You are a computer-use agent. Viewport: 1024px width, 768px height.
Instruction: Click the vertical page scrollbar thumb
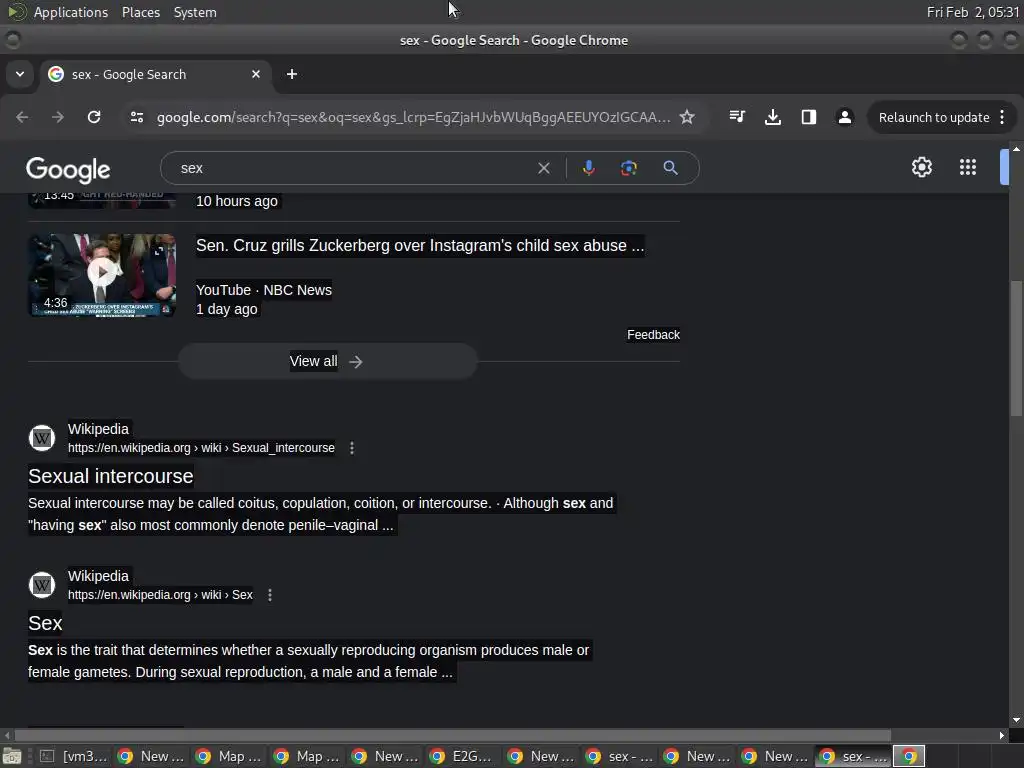(x=1016, y=347)
